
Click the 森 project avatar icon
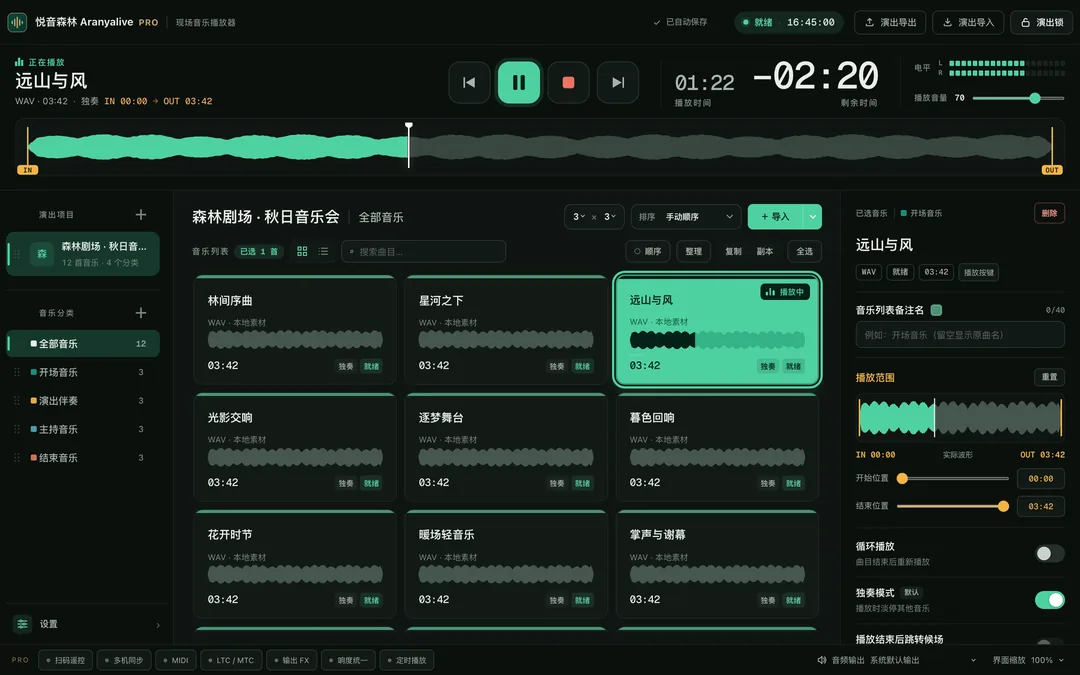tap(41, 254)
